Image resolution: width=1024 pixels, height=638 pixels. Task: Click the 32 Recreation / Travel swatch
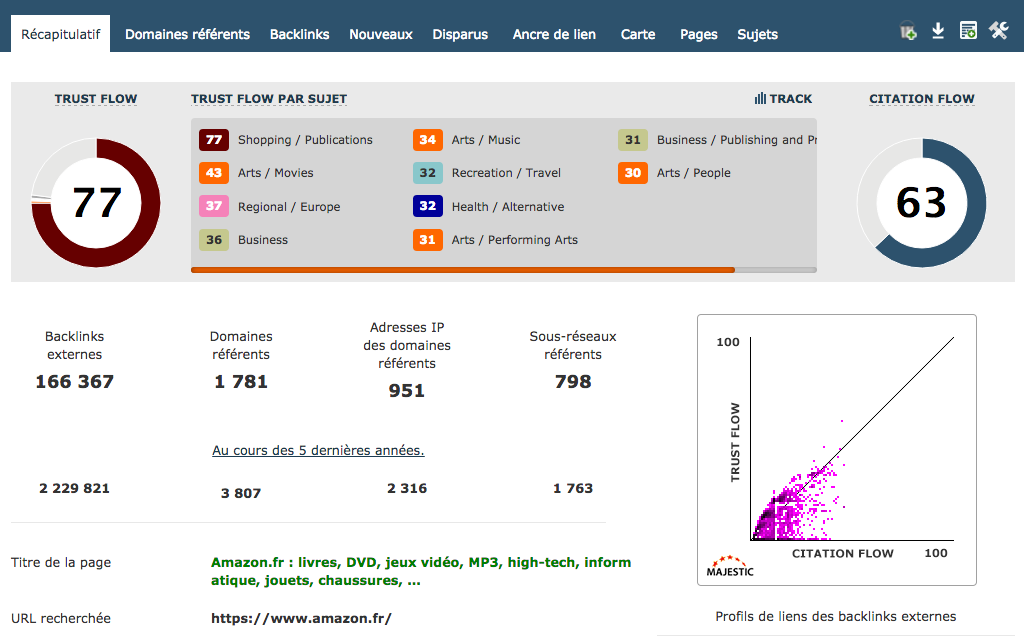pyautogui.click(x=428, y=173)
